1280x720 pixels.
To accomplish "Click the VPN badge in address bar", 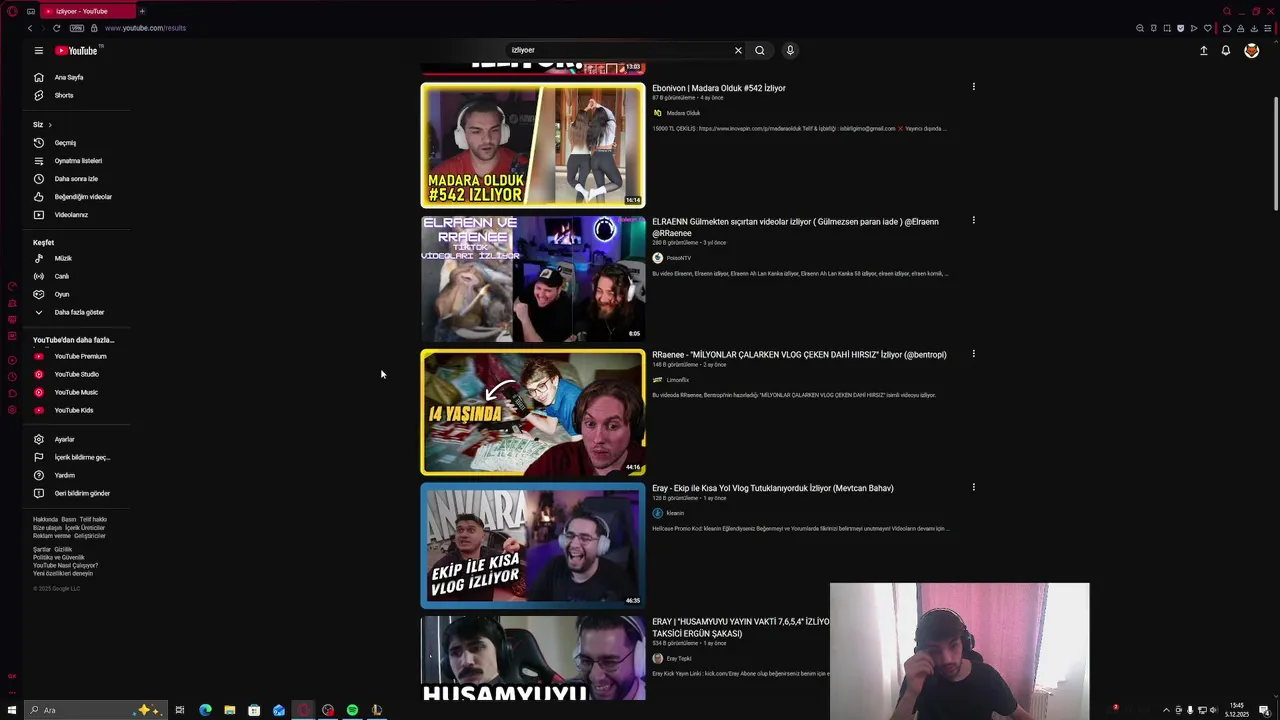I will pyautogui.click(x=77, y=28).
